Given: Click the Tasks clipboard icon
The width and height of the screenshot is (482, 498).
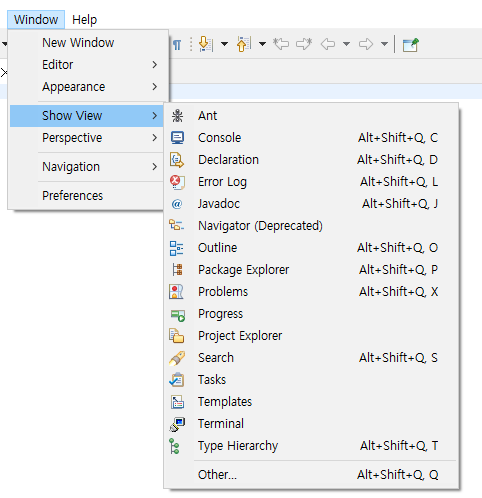Looking at the screenshot, I should point(176,380).
